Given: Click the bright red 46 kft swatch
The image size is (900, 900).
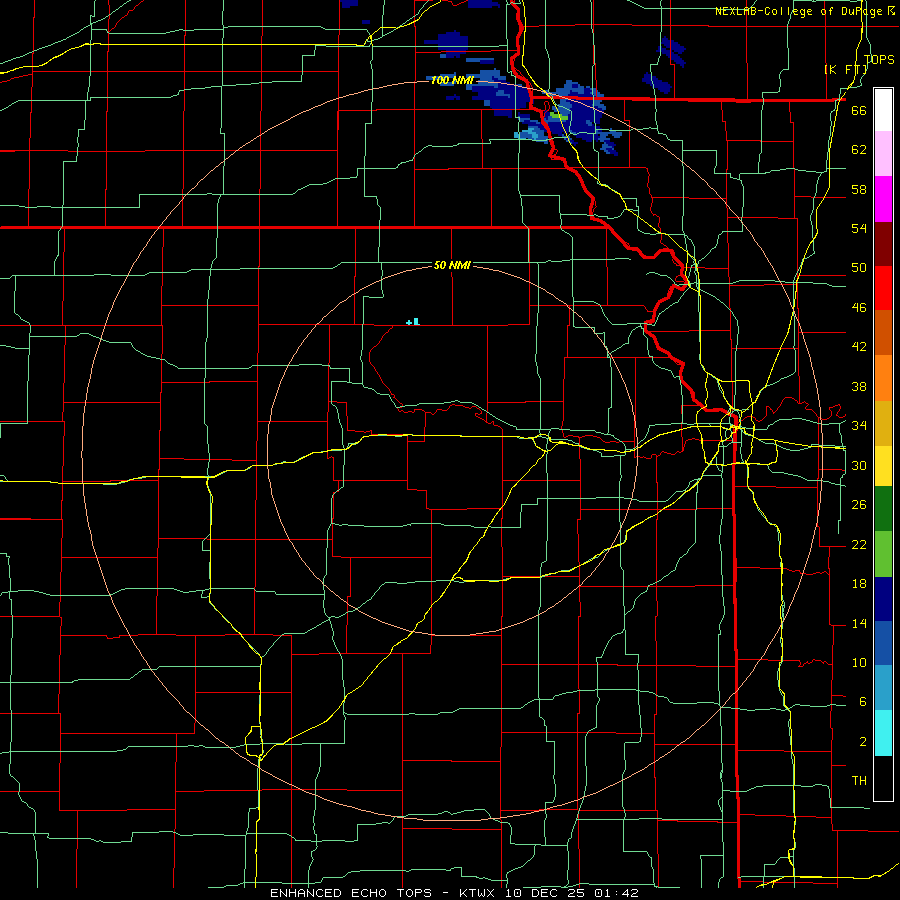Looking at the screenshot, I should tap(883, 288).
